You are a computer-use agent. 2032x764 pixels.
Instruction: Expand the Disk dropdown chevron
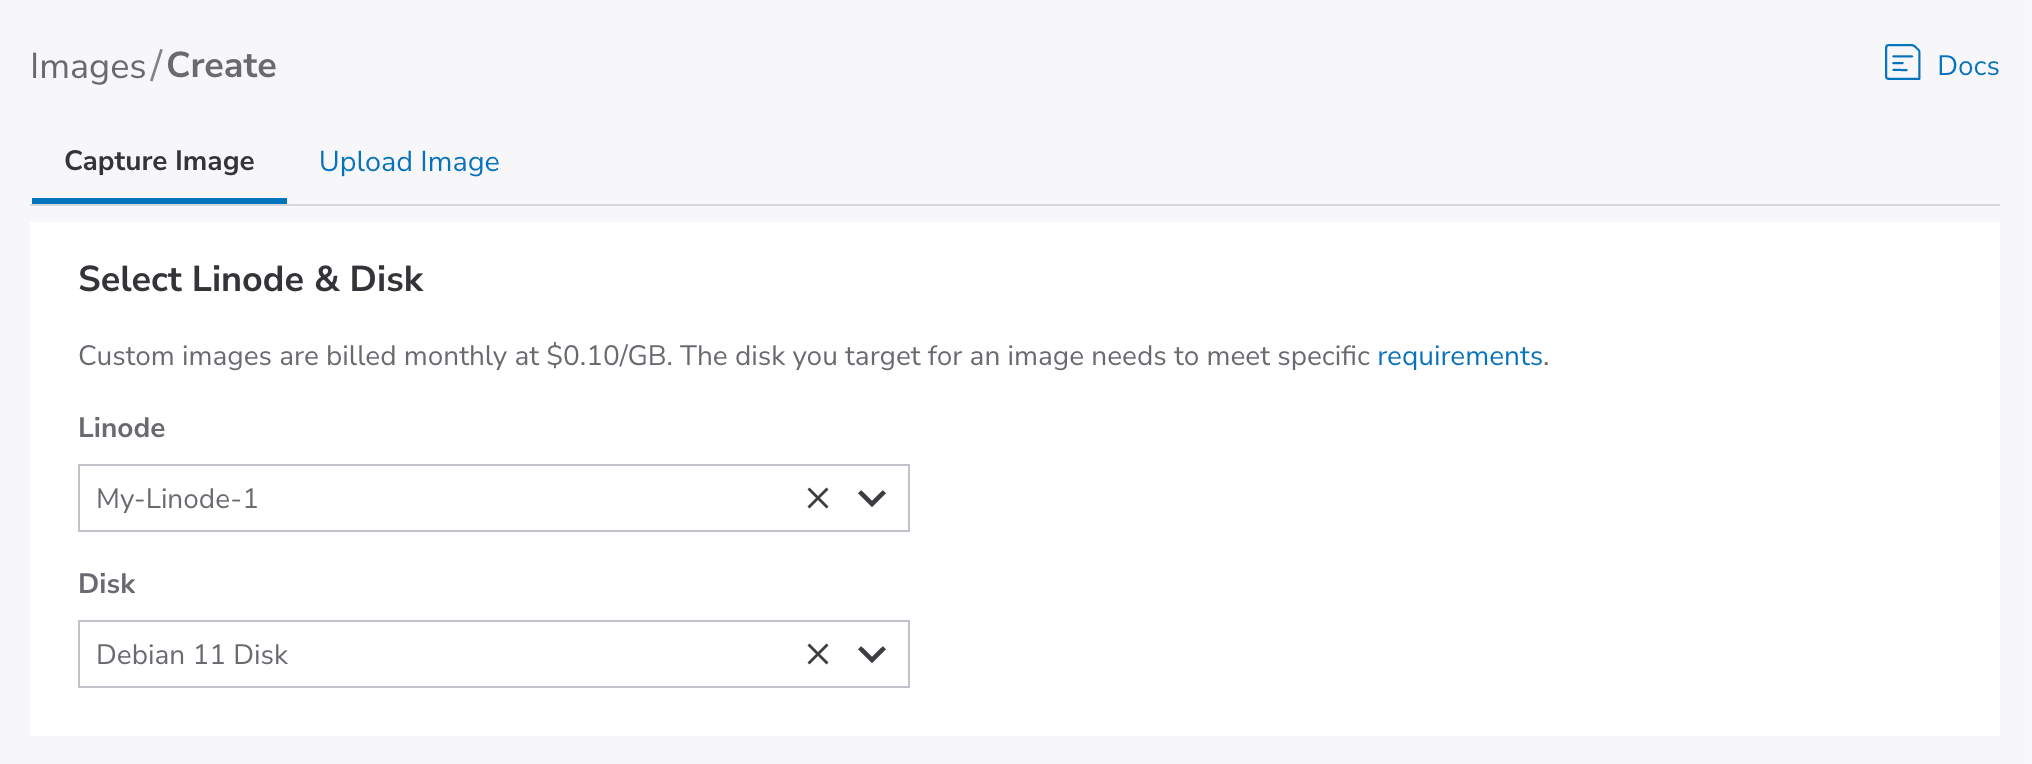coord(872,654)
